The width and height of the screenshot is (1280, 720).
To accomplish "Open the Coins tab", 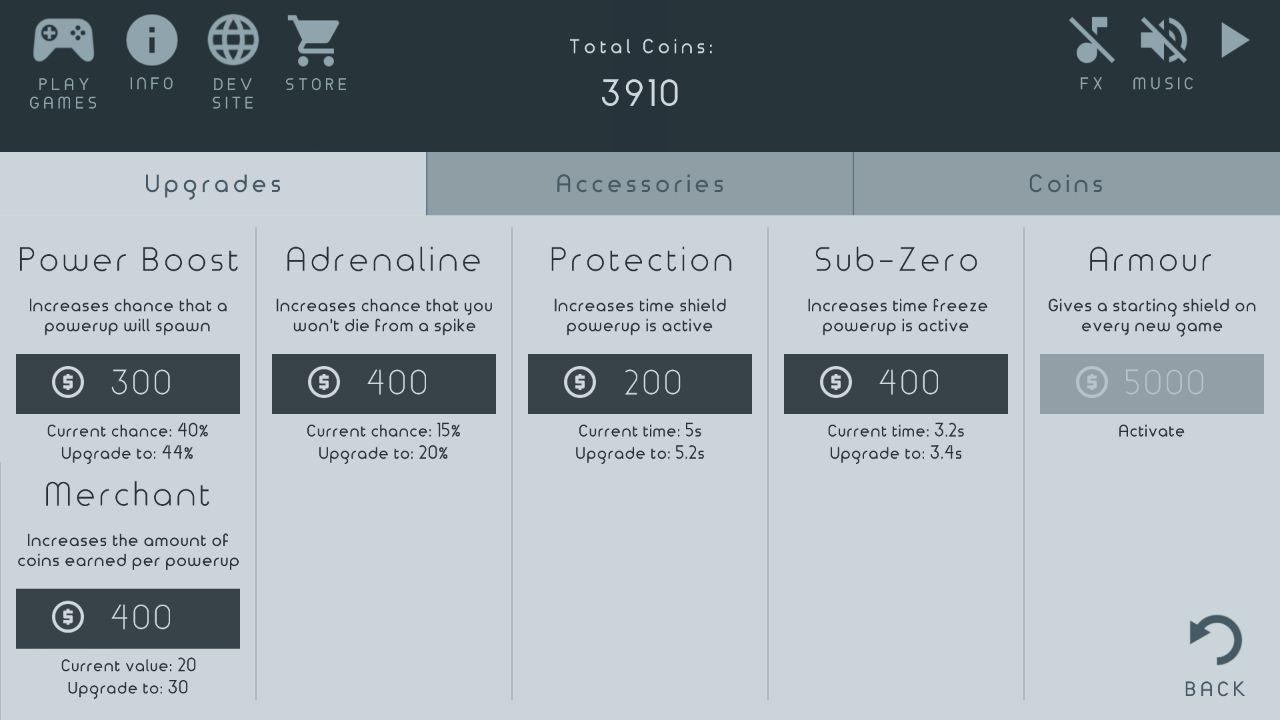I will pyautogui.click(x=1066, y=184).
